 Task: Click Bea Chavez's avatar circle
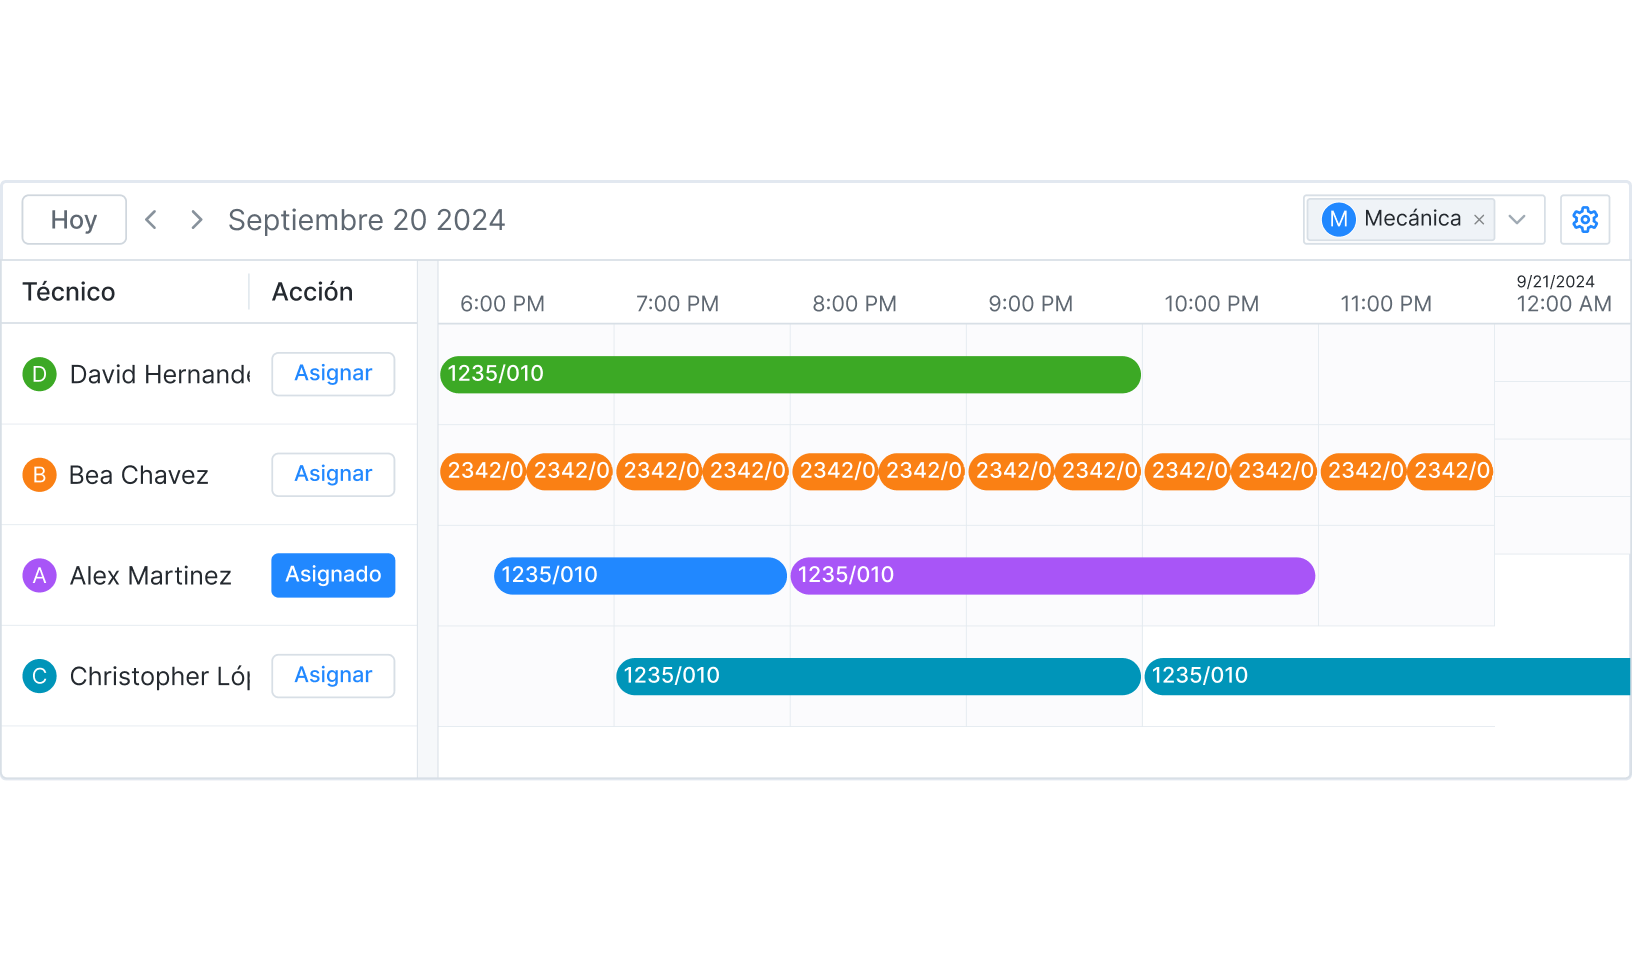pyautogui.click(x=39, y=475)
